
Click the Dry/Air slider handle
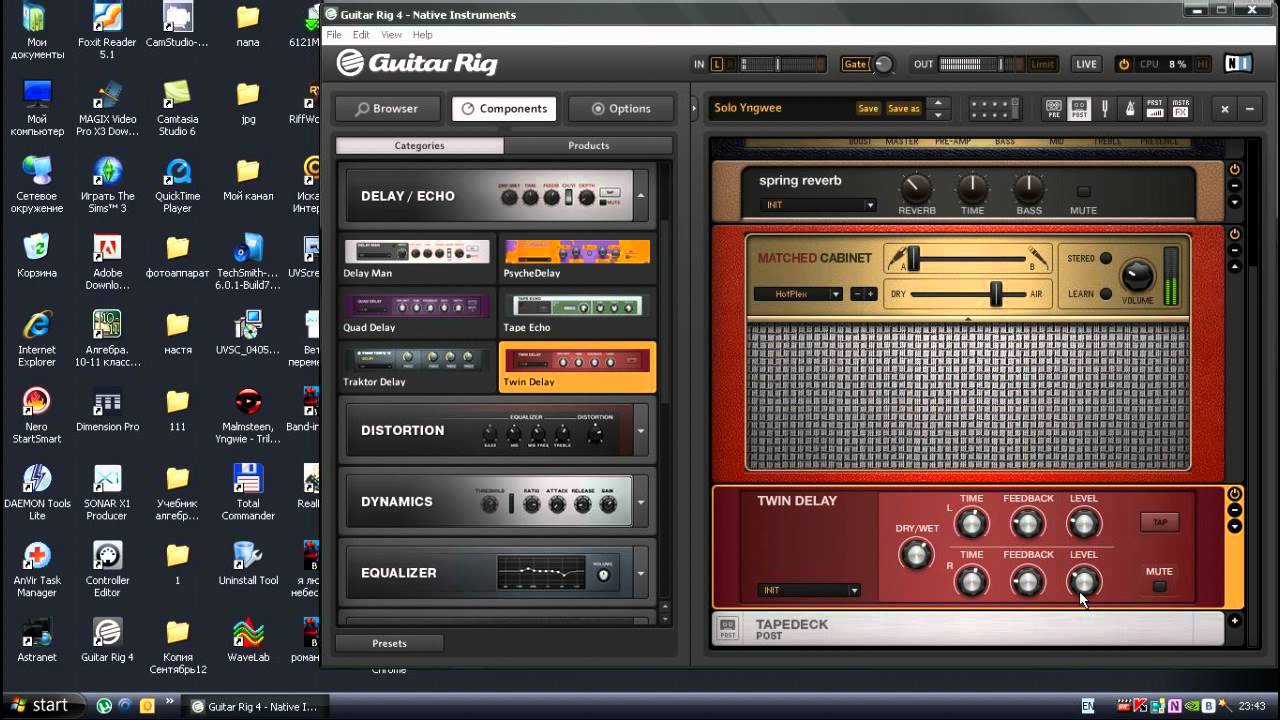click(x=996, y=294)
